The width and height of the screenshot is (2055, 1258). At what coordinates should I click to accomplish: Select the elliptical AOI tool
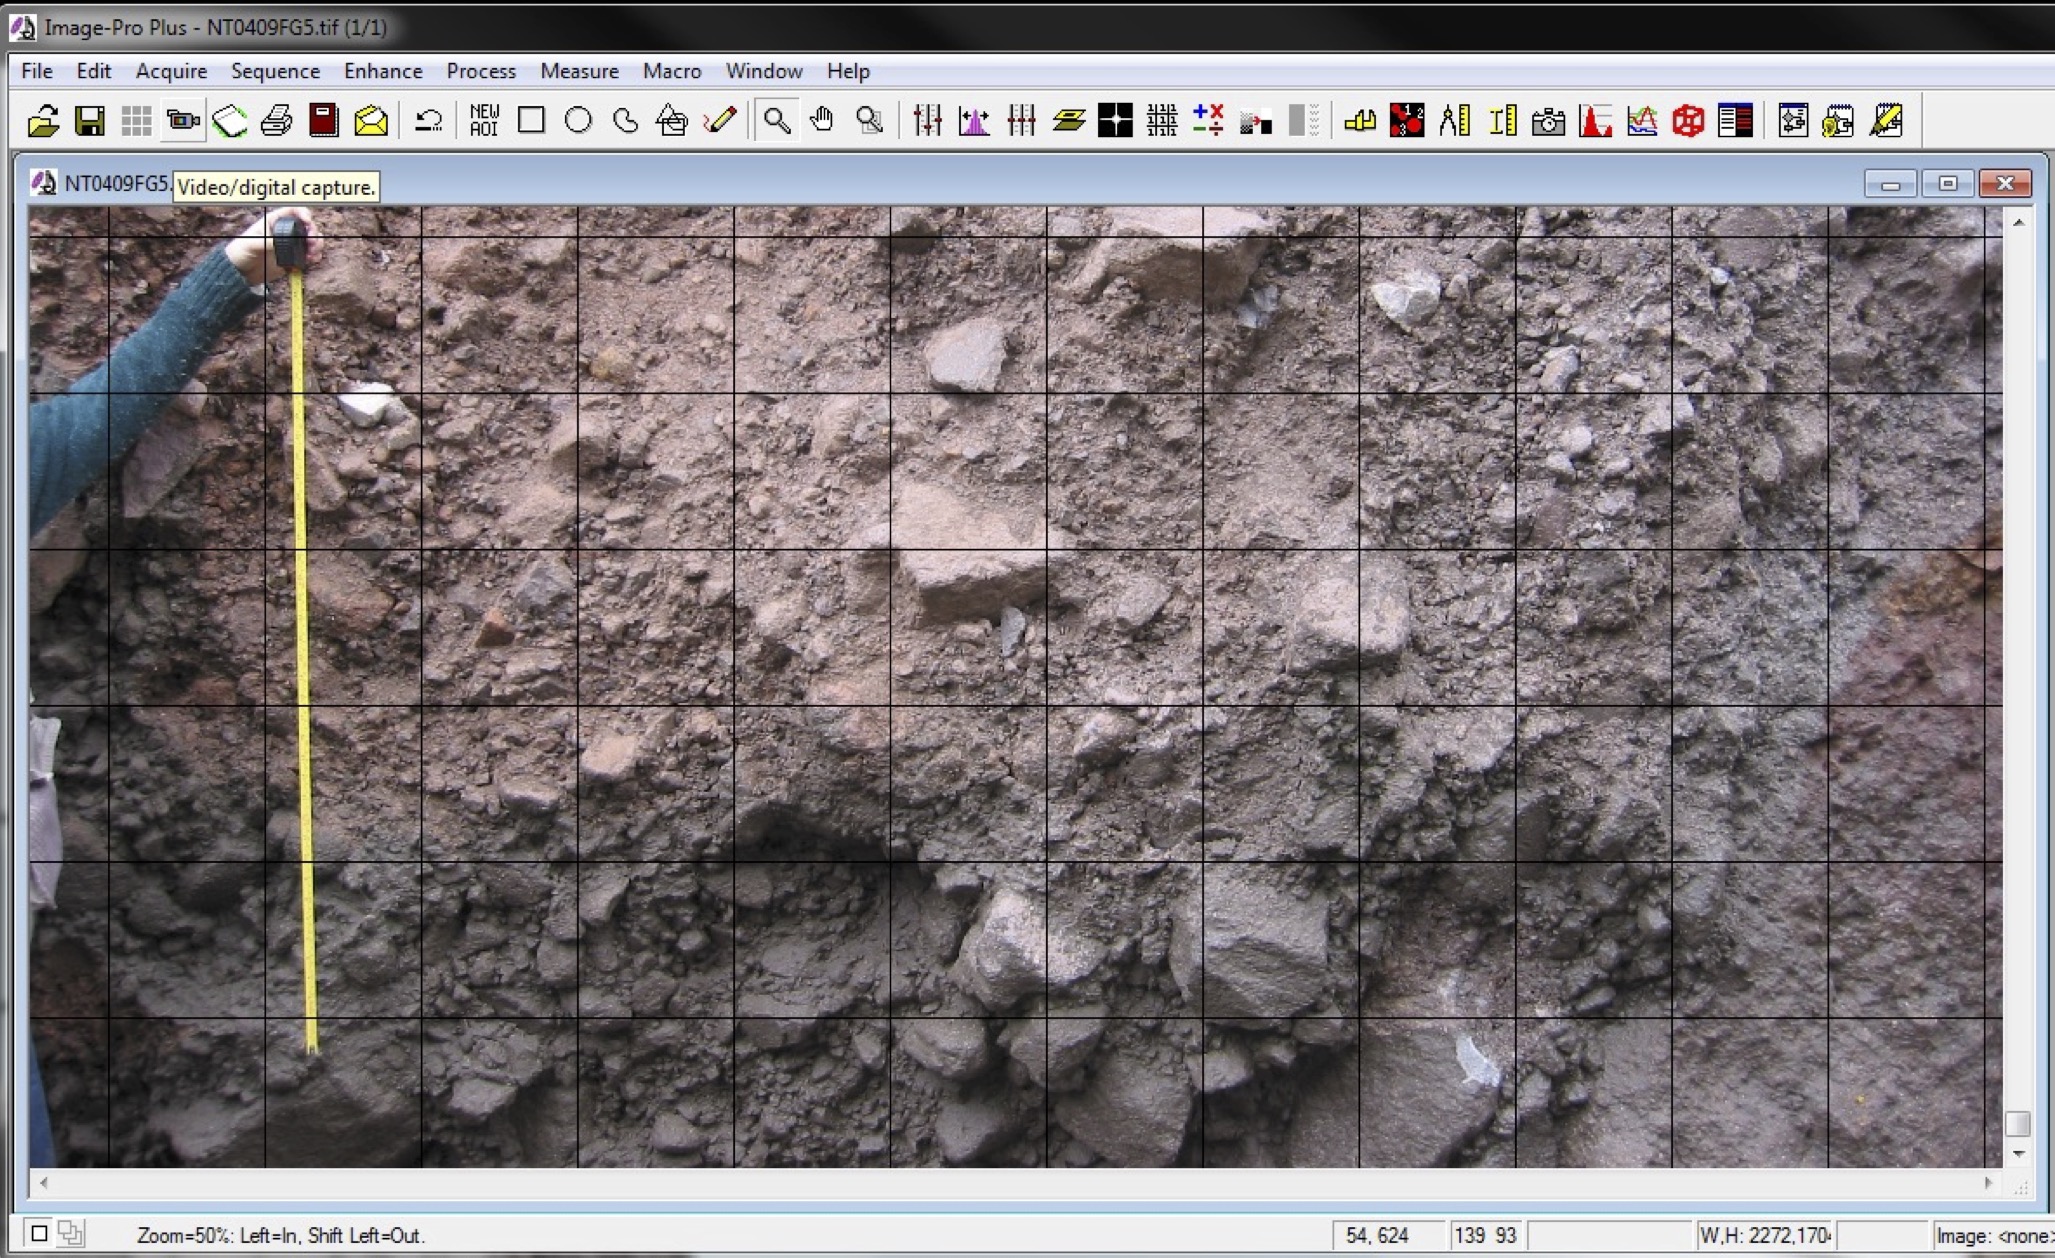(x=578, y=120)
